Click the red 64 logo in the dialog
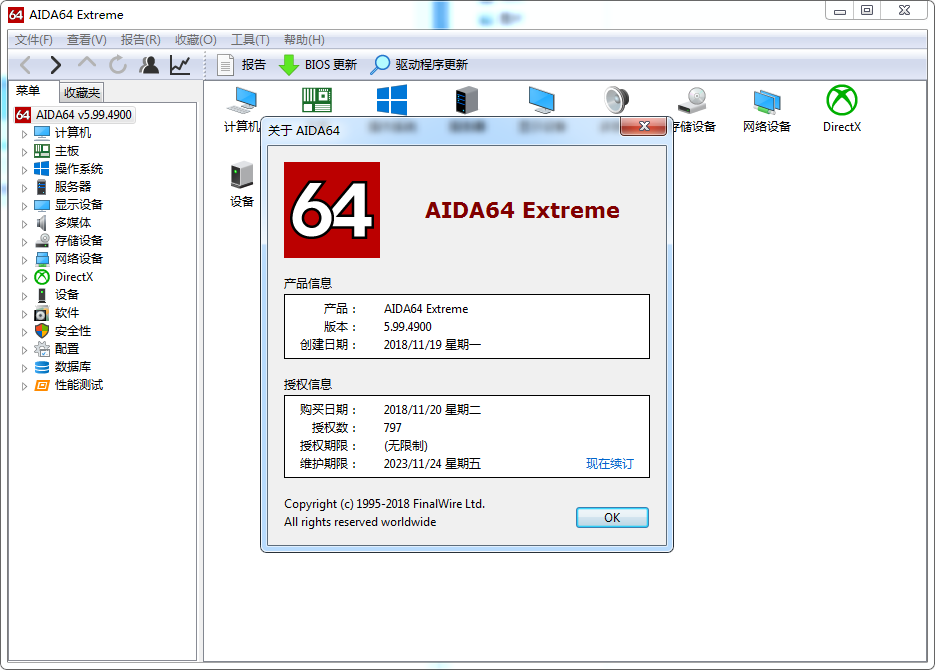Viewport: 935px width, 670px height. pyautogui.click(x=332, y=210)
